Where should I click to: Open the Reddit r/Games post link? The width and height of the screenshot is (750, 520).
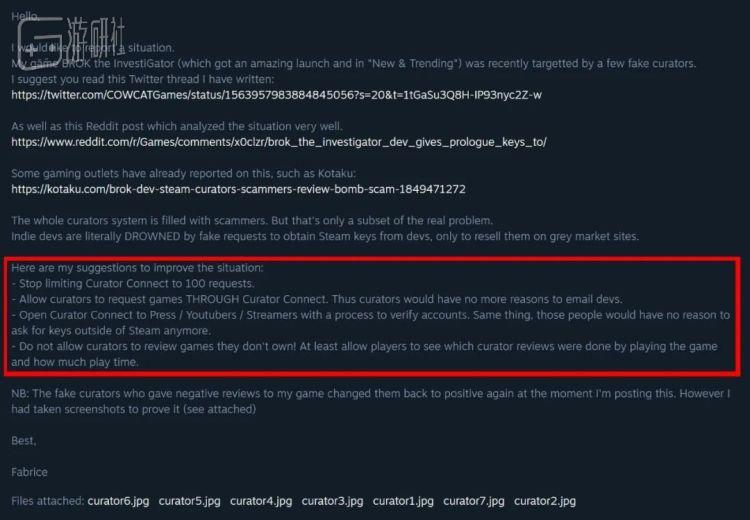pos(279,142)
